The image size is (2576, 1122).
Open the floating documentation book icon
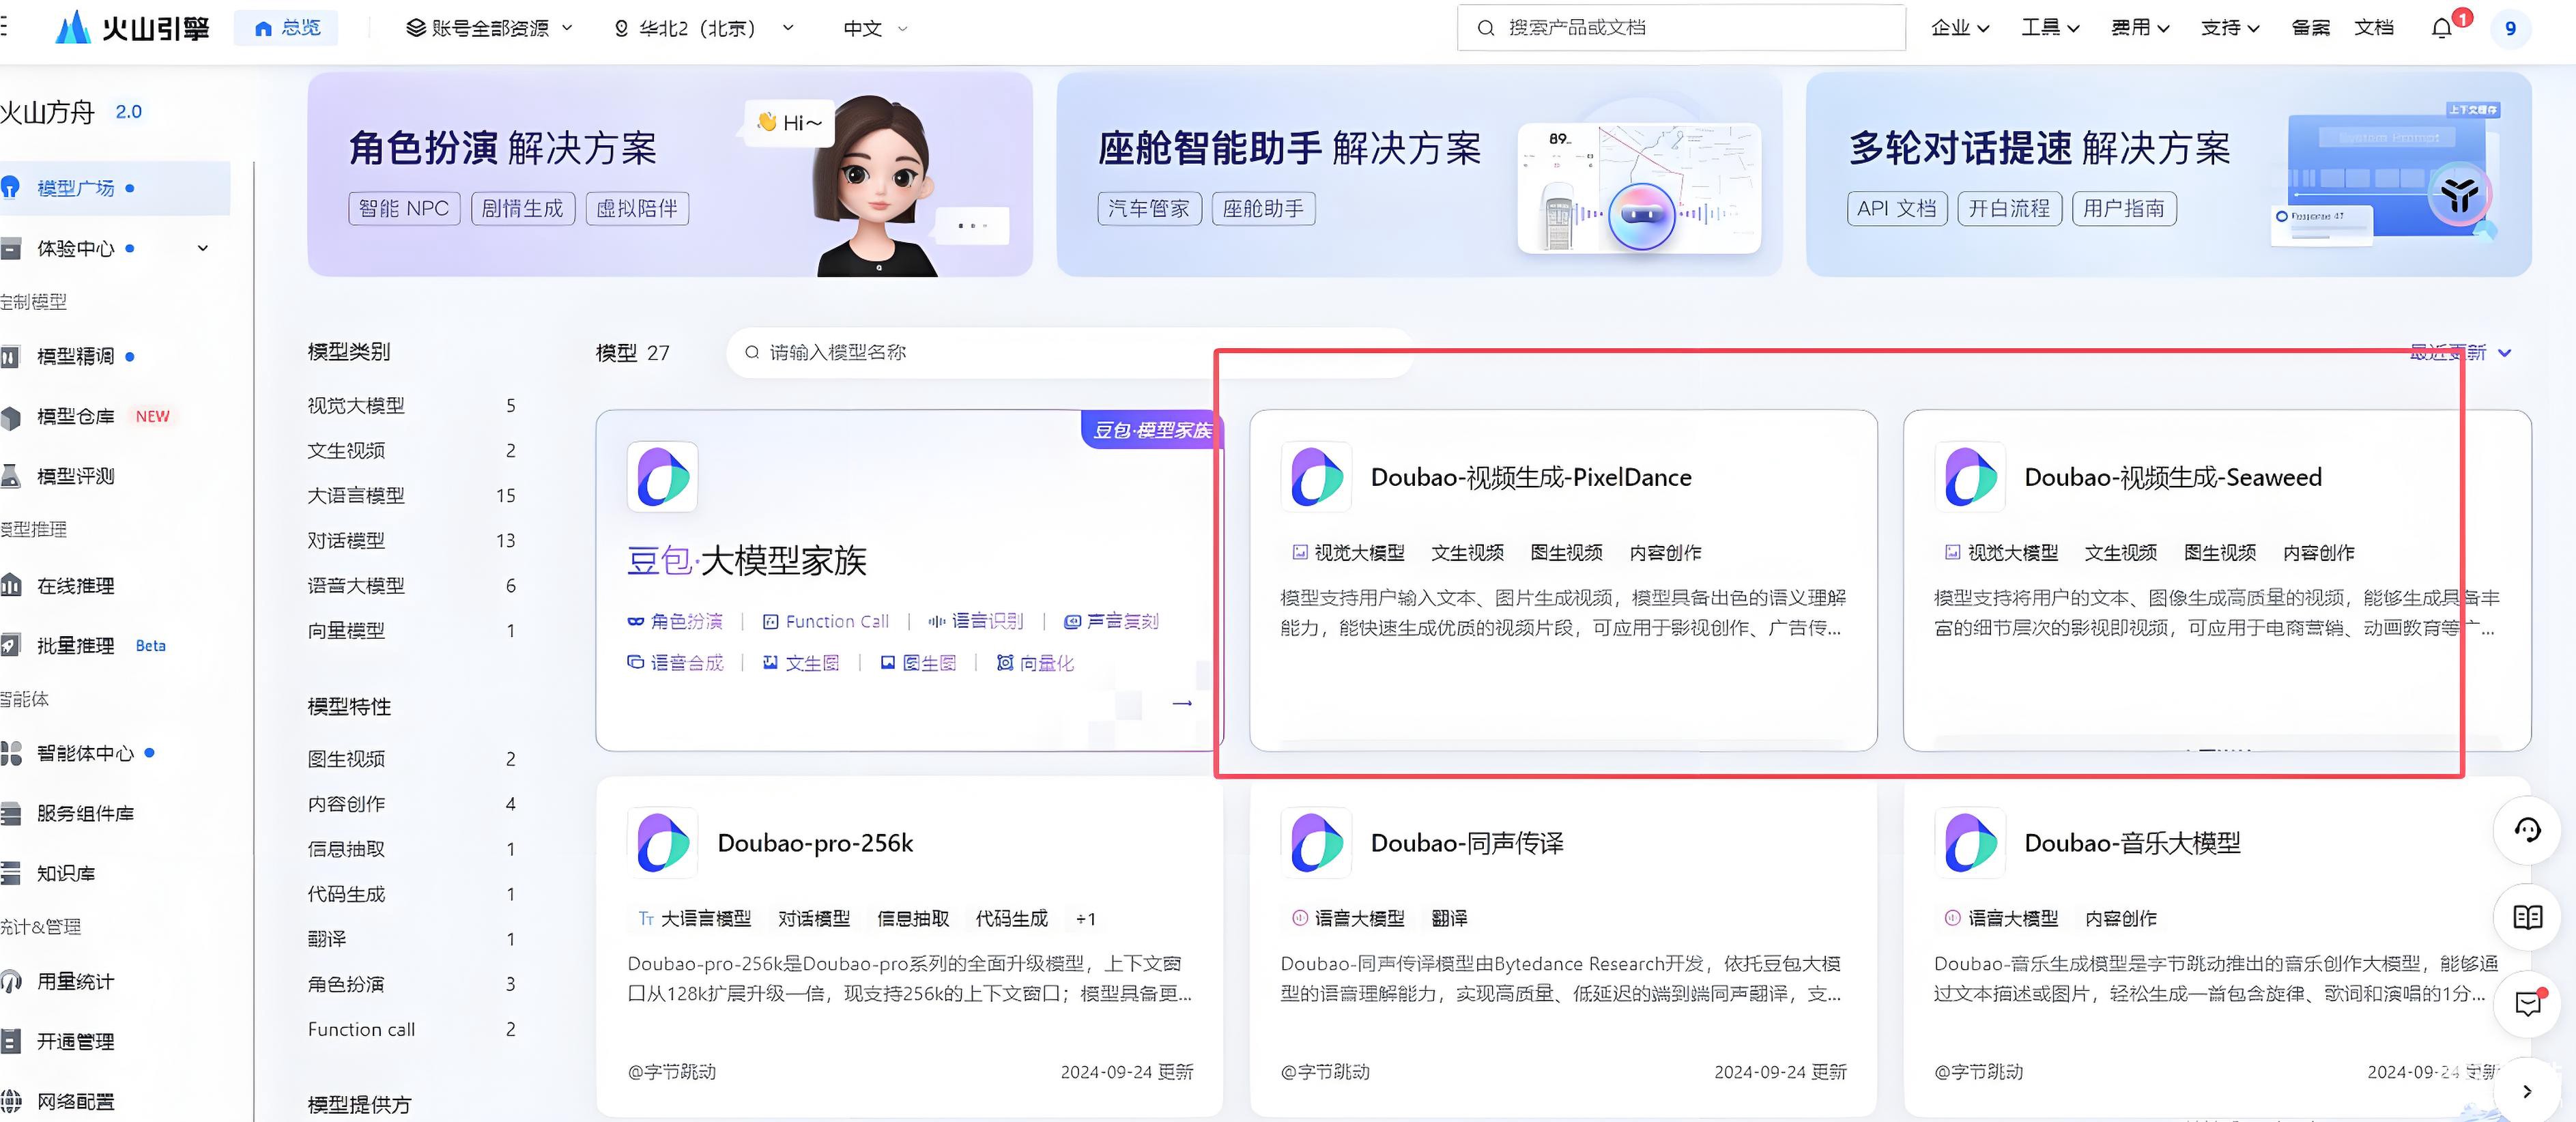tap(2527, 917)
